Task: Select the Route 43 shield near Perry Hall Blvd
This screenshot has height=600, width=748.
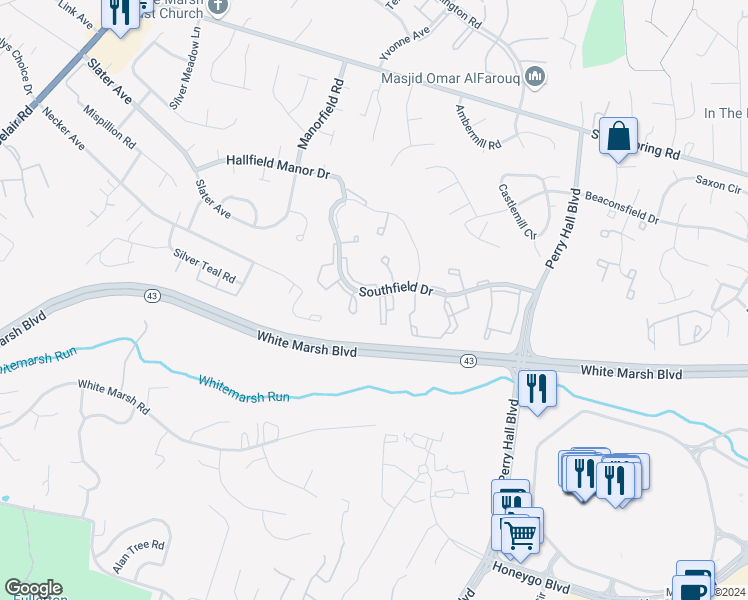Action: (x=468, y=361)
